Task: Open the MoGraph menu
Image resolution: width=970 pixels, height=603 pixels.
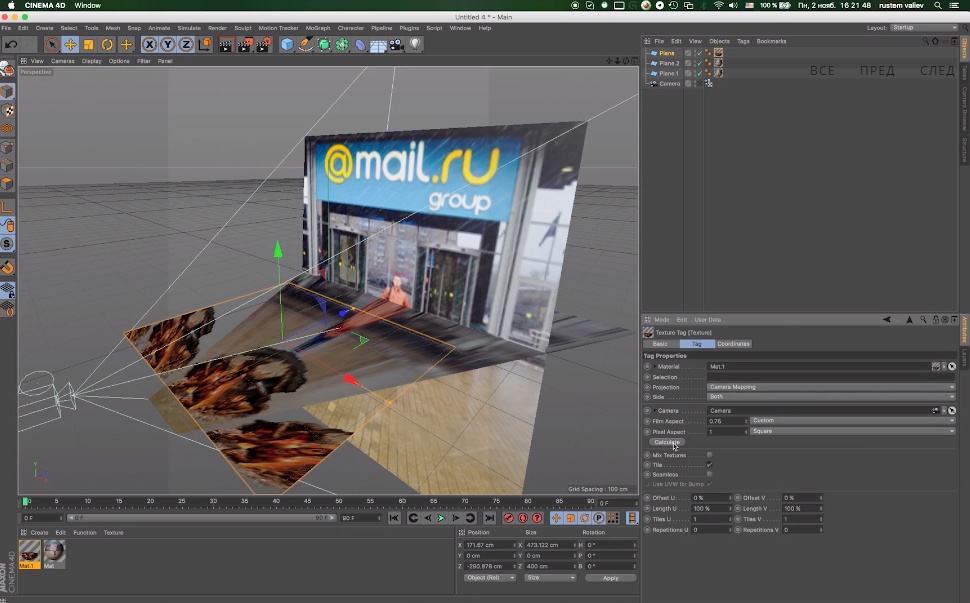Action: [x=317, y=28]
